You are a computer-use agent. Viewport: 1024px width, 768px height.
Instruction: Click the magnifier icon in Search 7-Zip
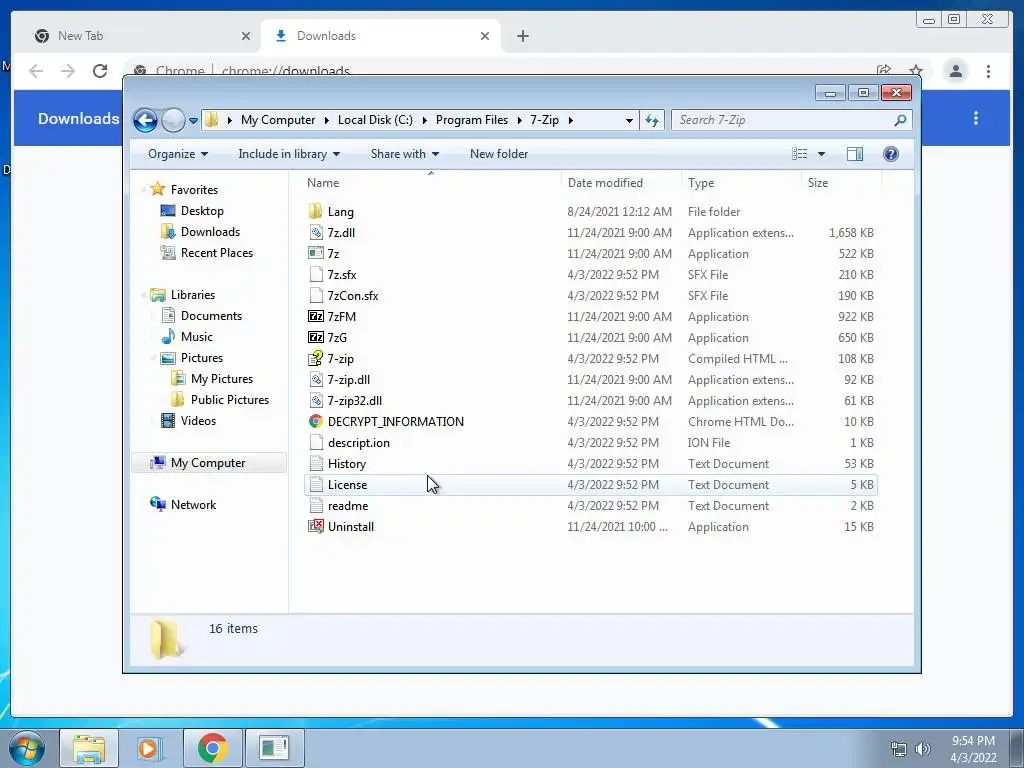(x=900, y=120)
